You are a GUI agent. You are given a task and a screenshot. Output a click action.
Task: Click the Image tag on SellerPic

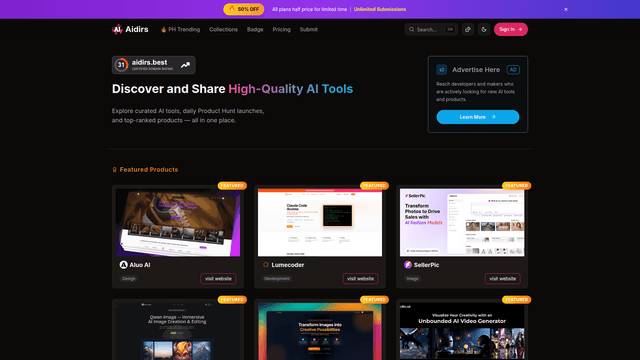click(412, 279)
